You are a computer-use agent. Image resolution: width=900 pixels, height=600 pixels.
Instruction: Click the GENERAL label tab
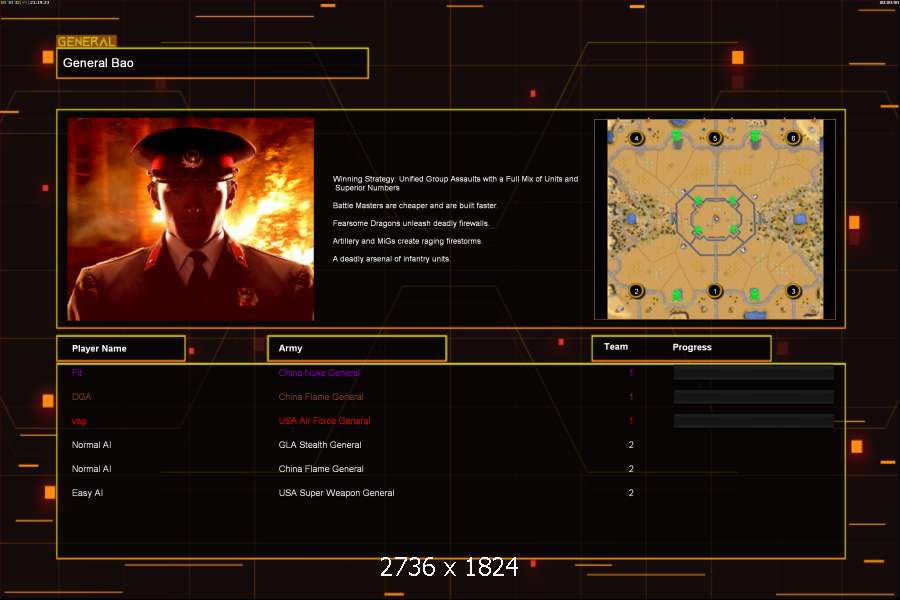87,41
